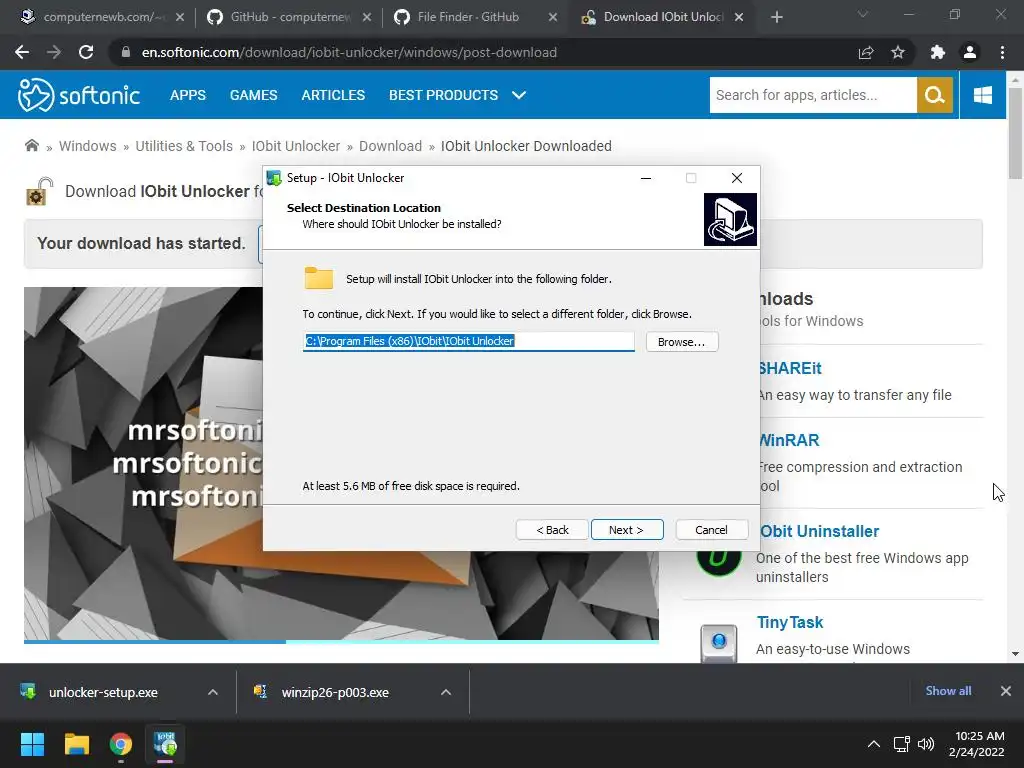Click the browser forward arrow
1024x768 pixels.
coord(54,52)
